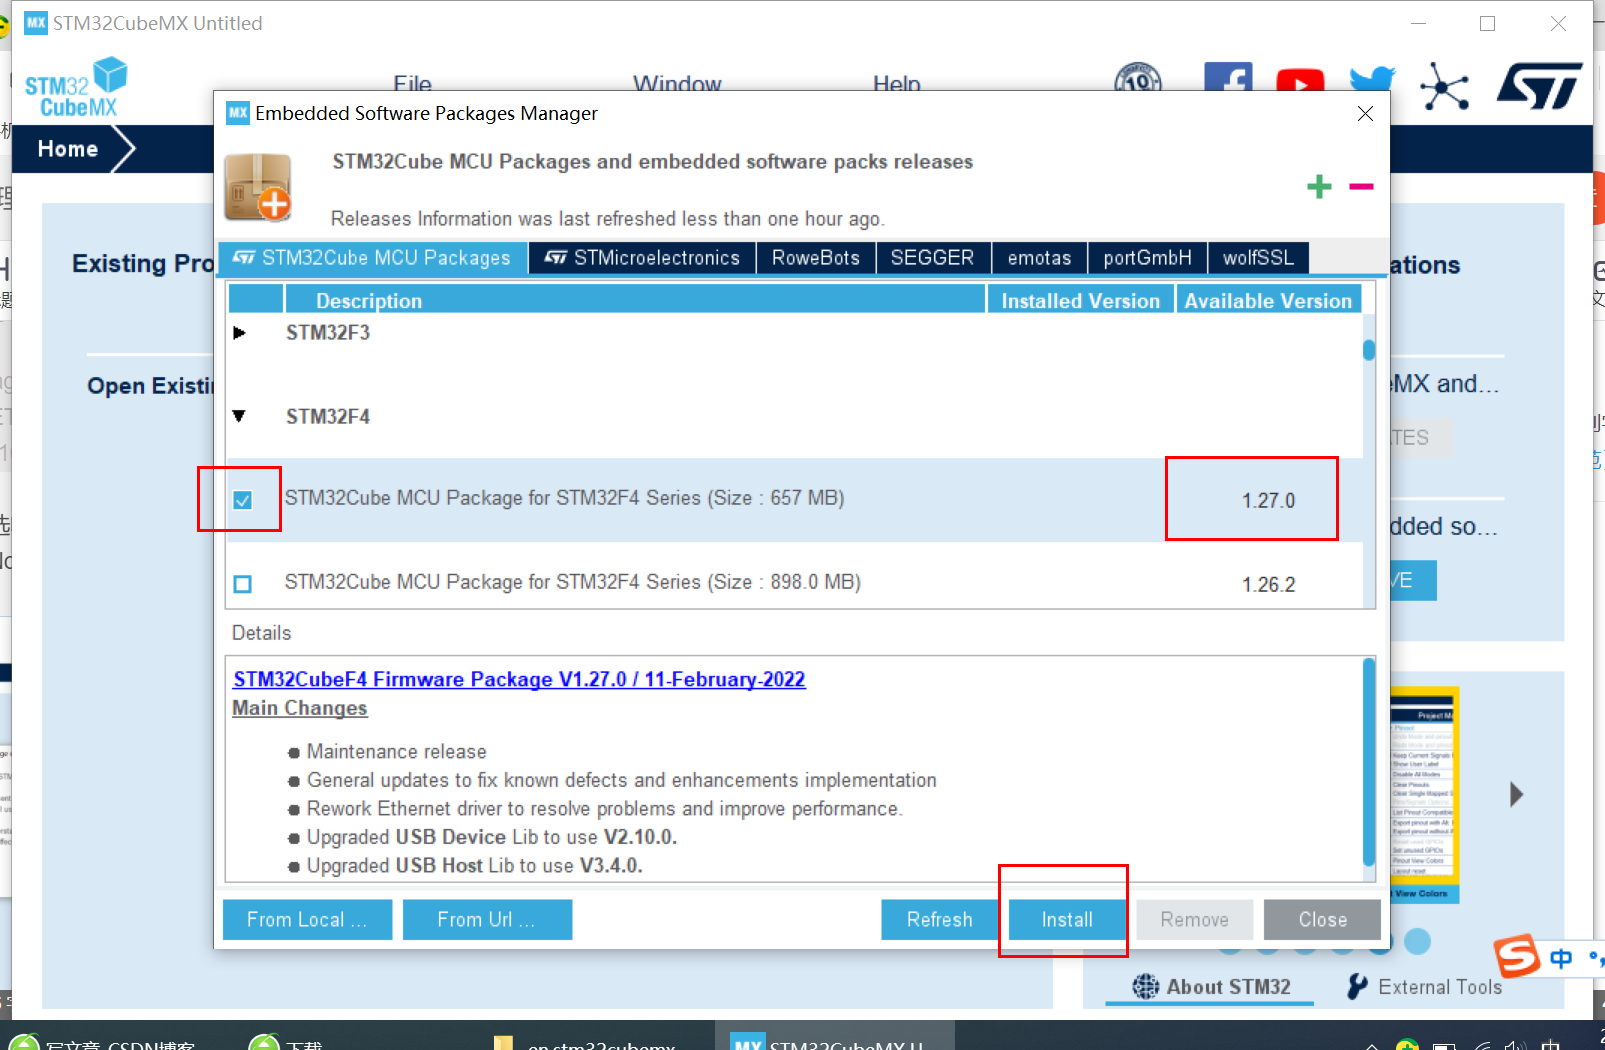Click the Available Version column header
The height and width of the screenshot is (1050, 1605).
(1268, 300)
